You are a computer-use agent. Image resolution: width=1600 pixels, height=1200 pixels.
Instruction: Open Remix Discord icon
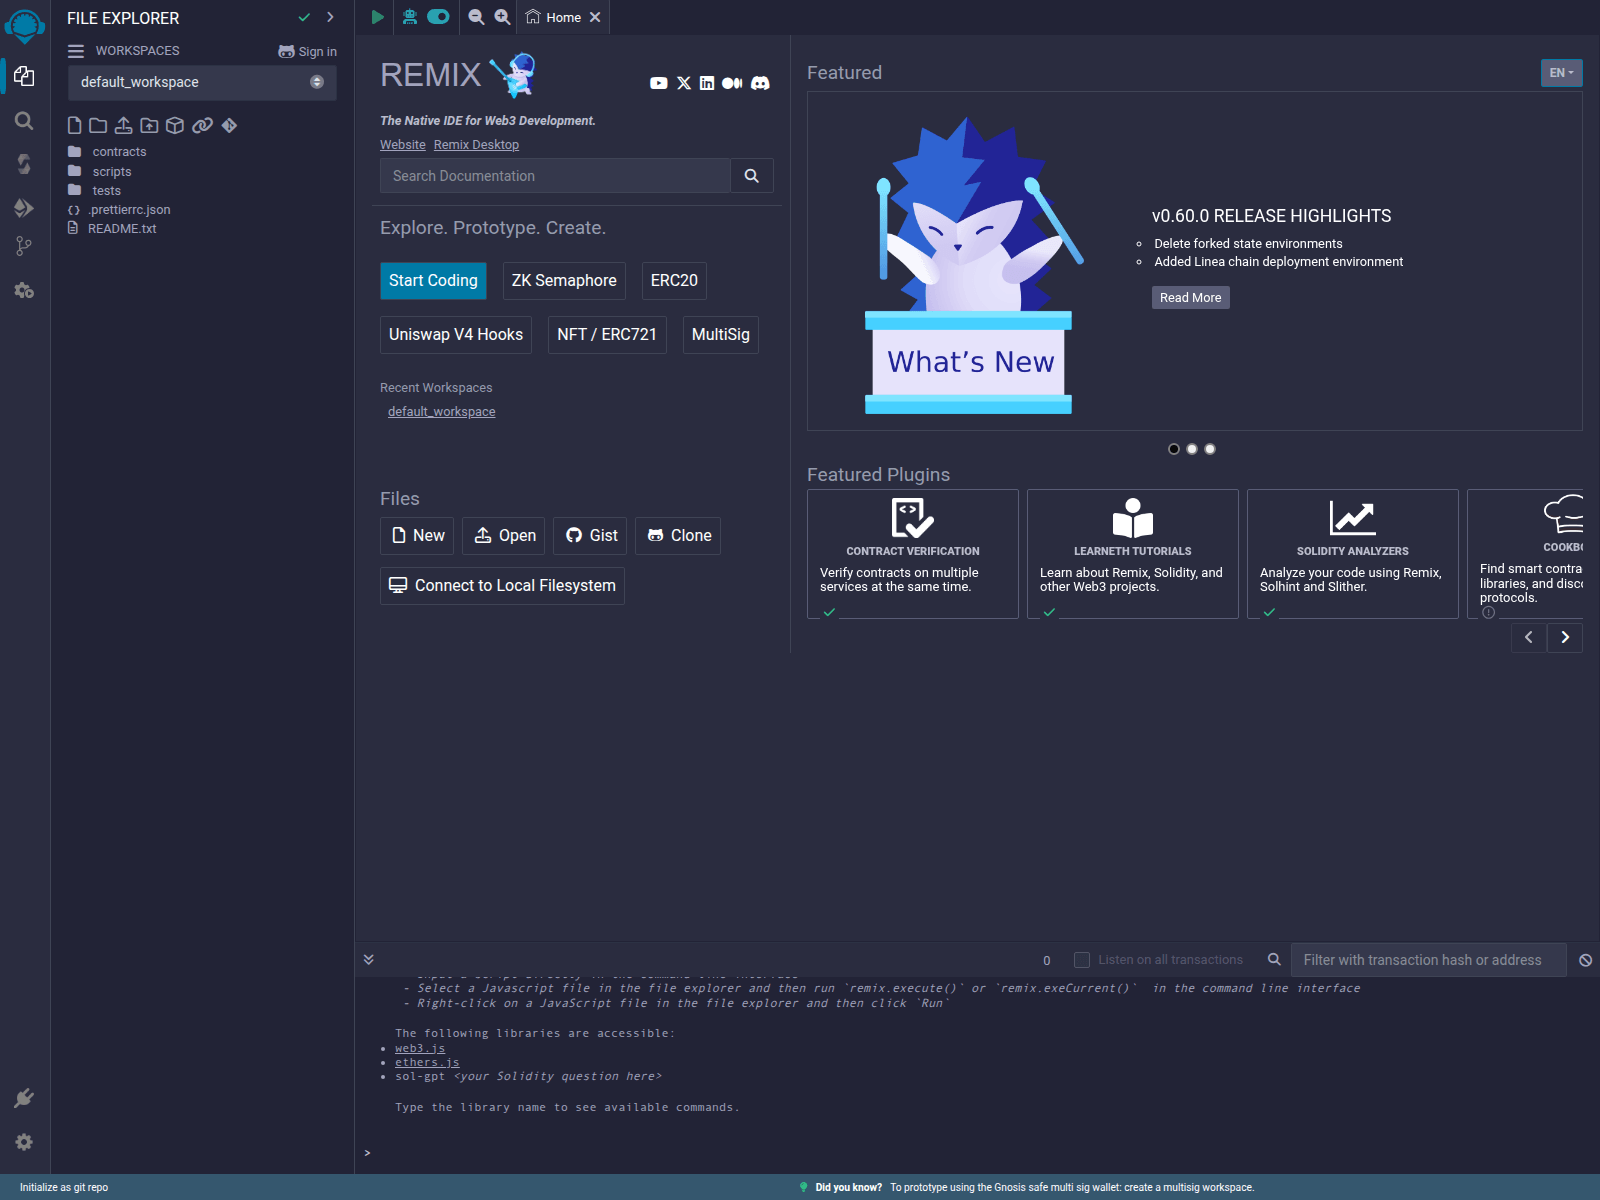tap(760, 83)
